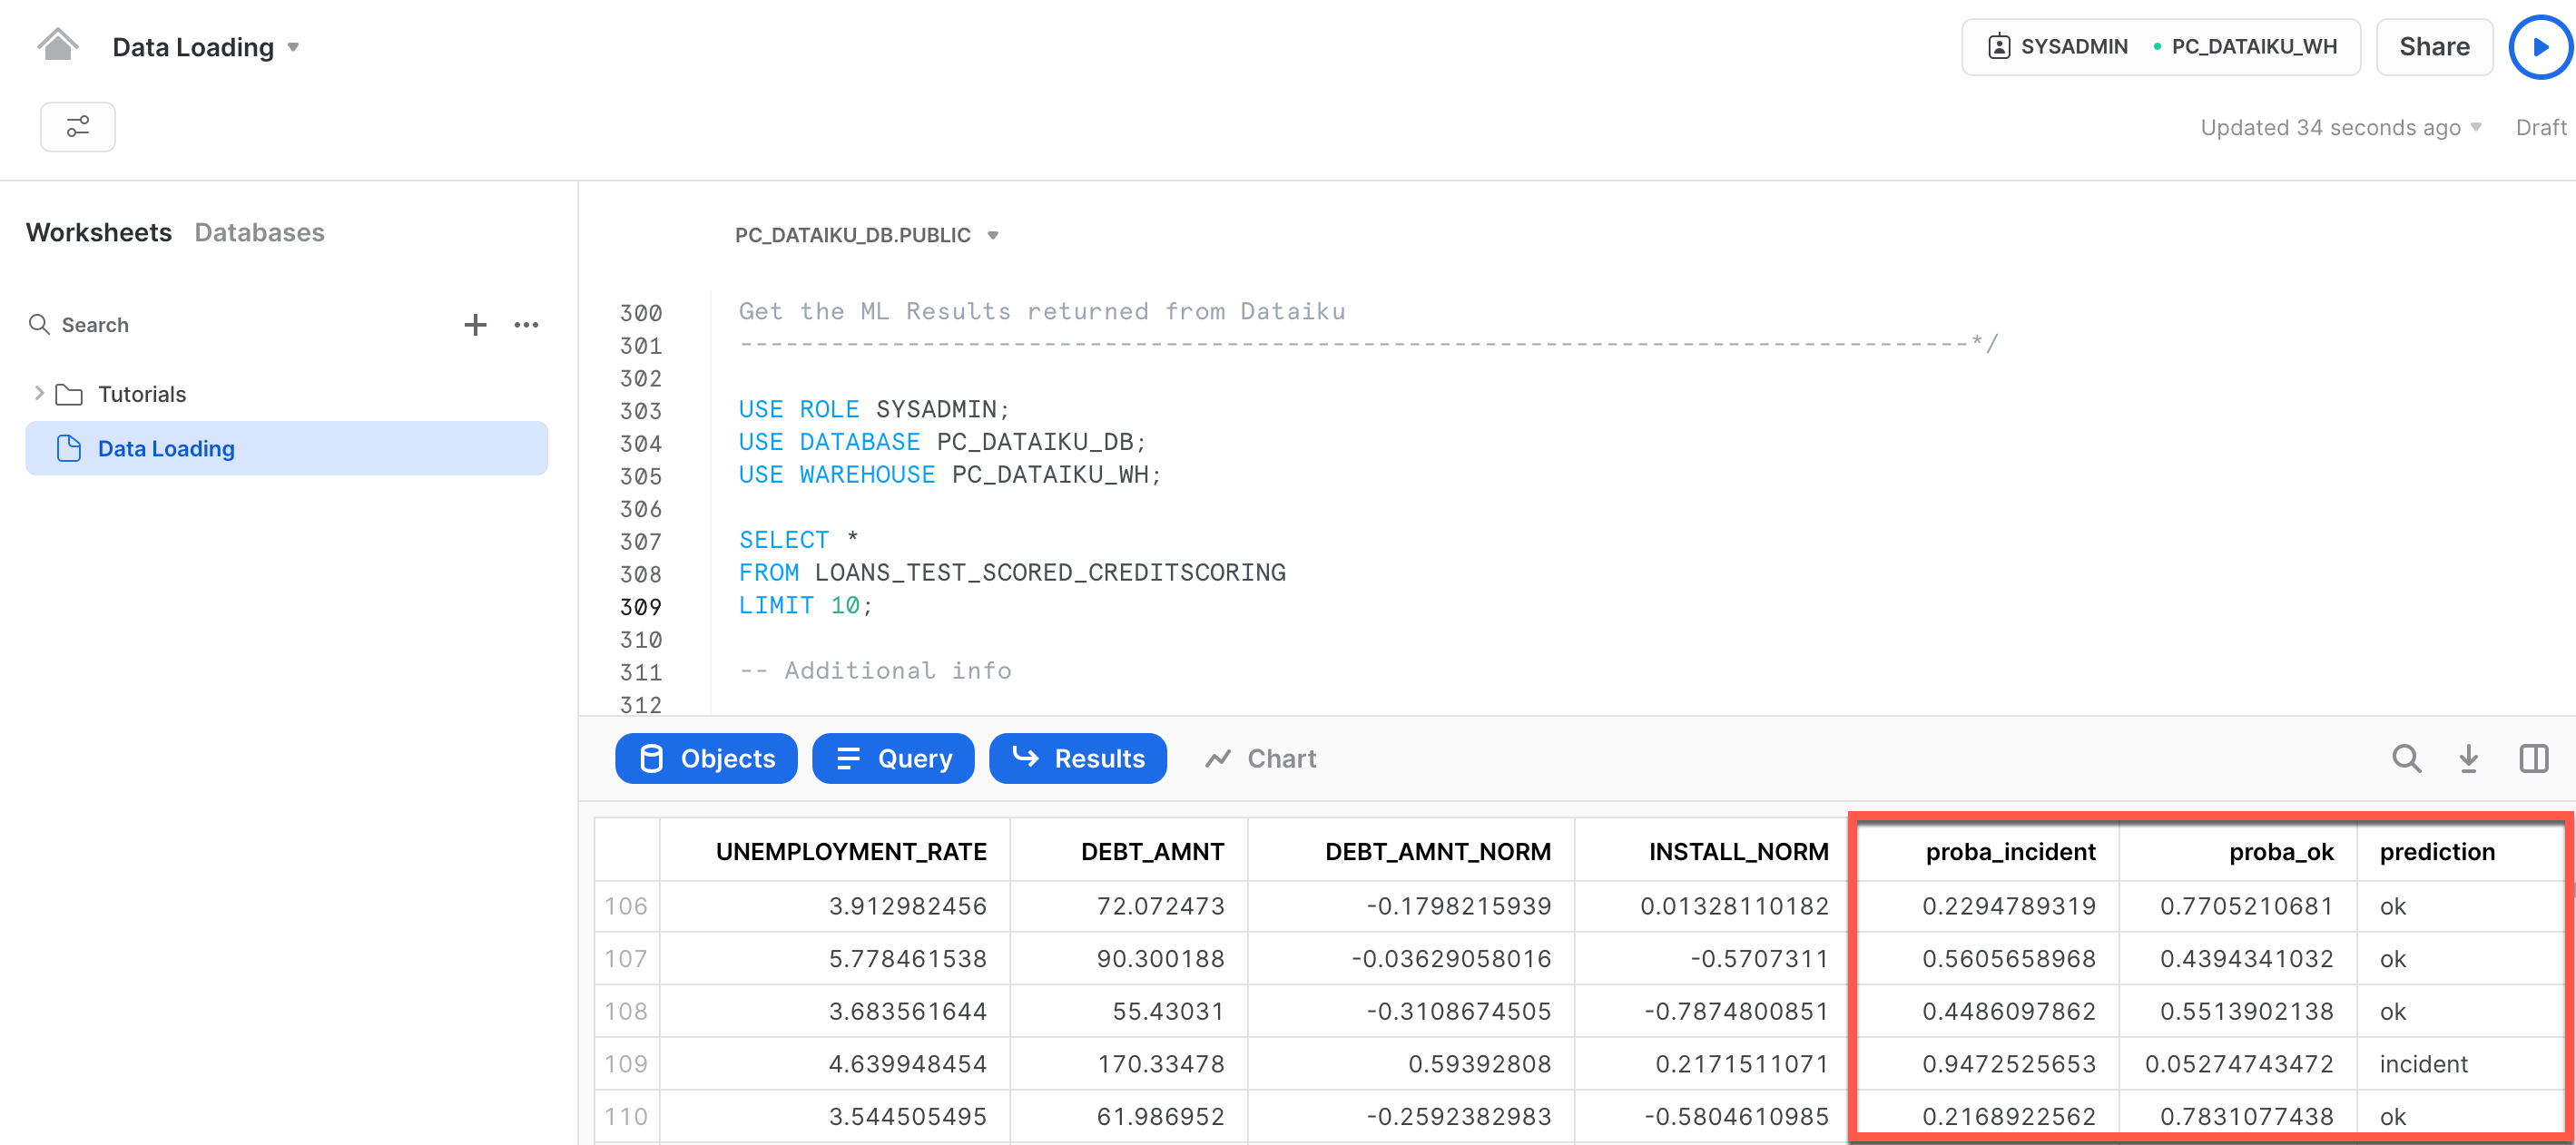Open the Data Loading title dropdown
This screenshot has width=2576, height=1145.
point(293,47)
